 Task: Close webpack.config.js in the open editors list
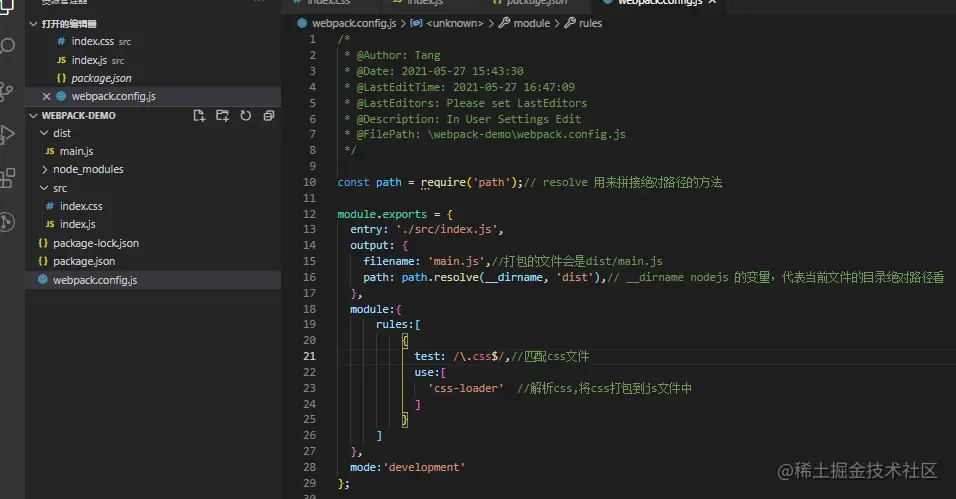tap(46, 96)
